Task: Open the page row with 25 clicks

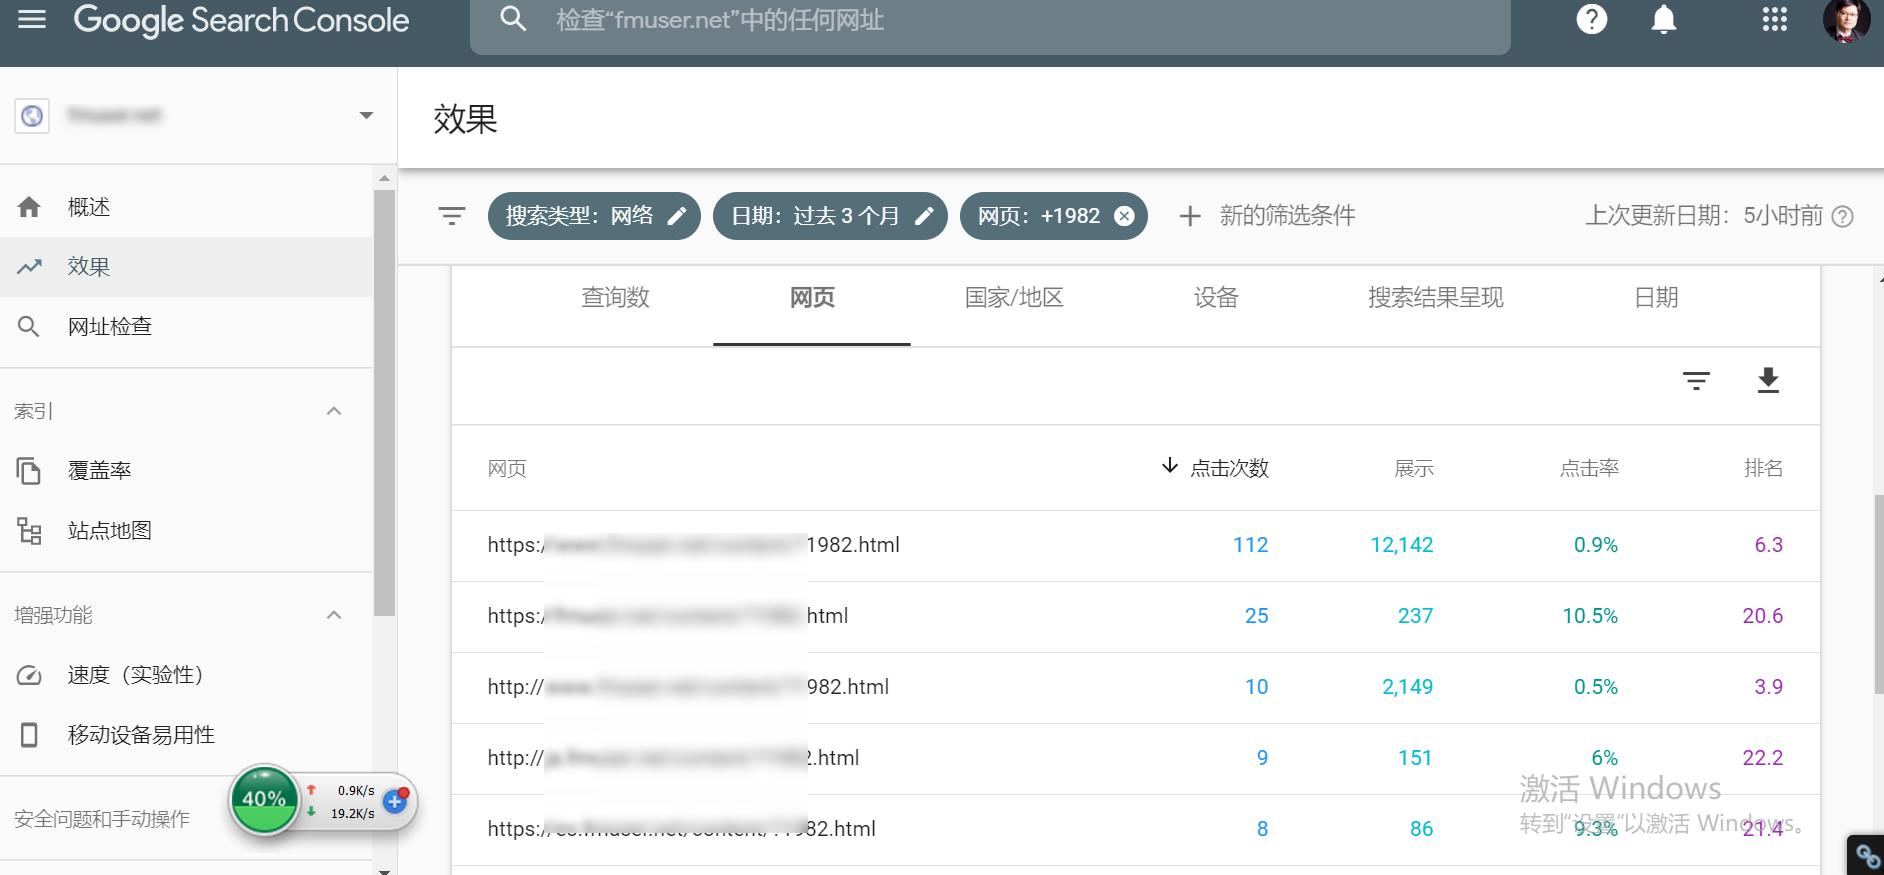Action: 1135,616
